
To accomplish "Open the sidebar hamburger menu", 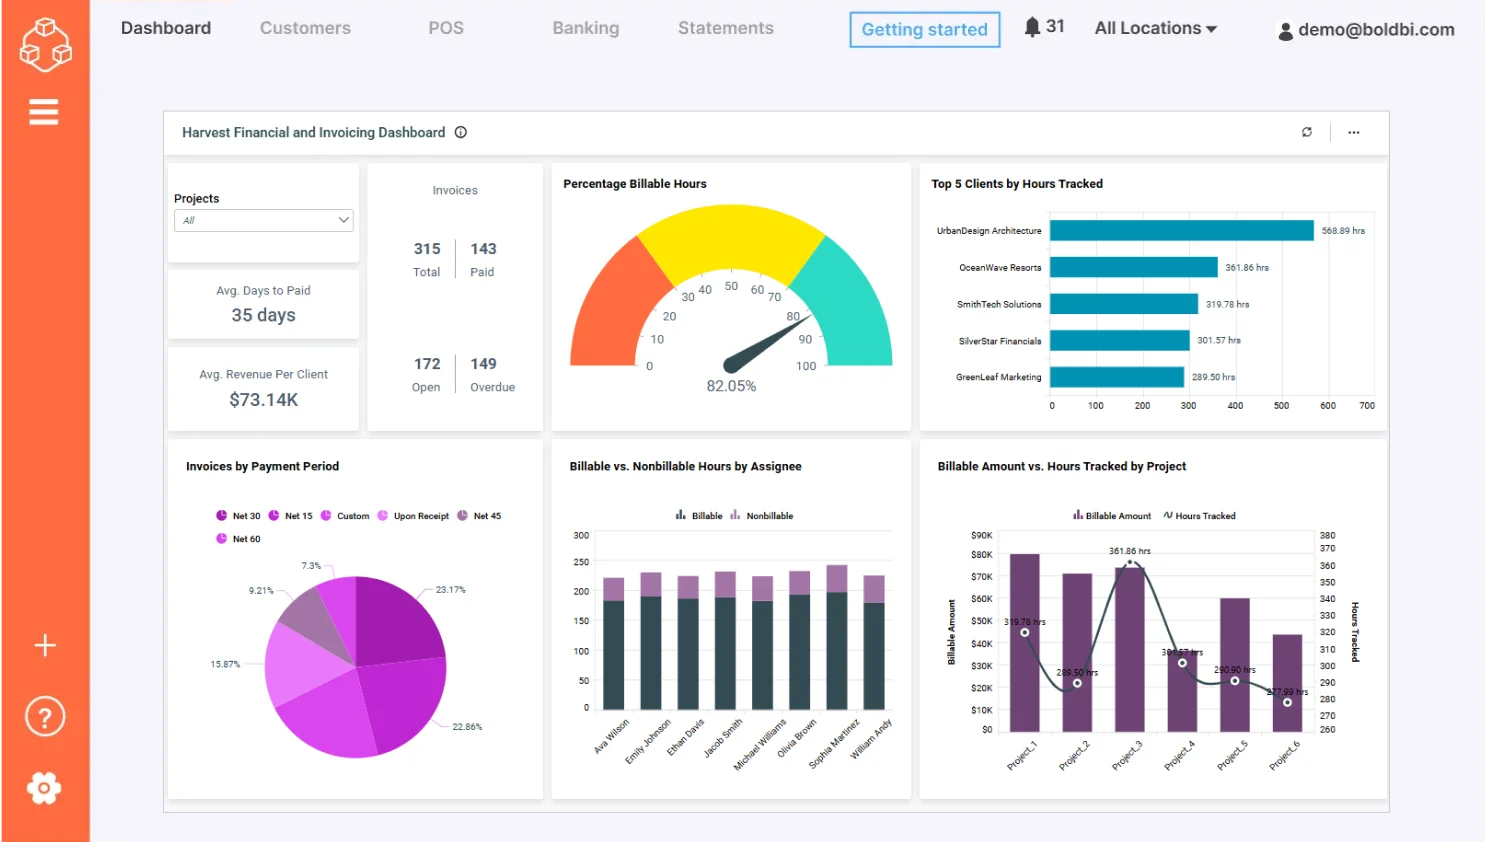I will click(x=44, y=111).
